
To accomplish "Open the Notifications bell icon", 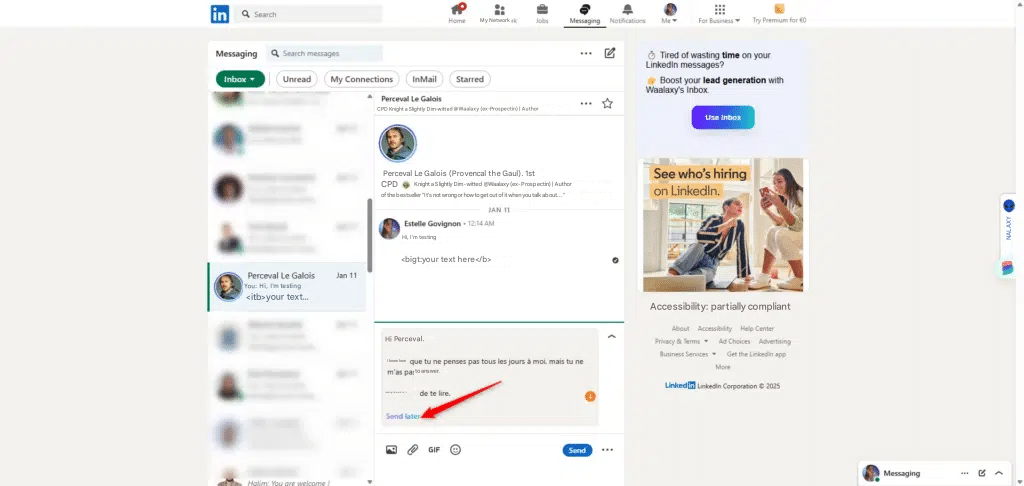I will coord(627,10).
